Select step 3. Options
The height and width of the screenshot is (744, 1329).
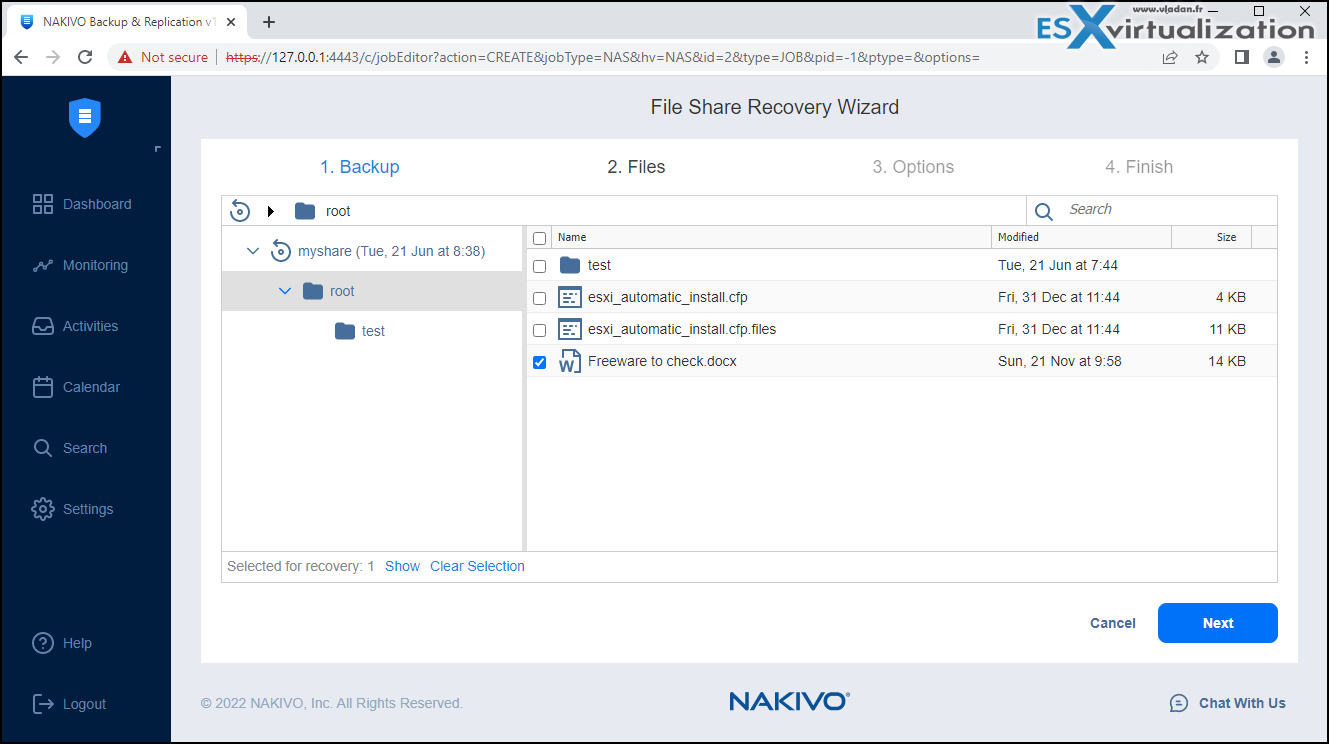tap(913, 167)
